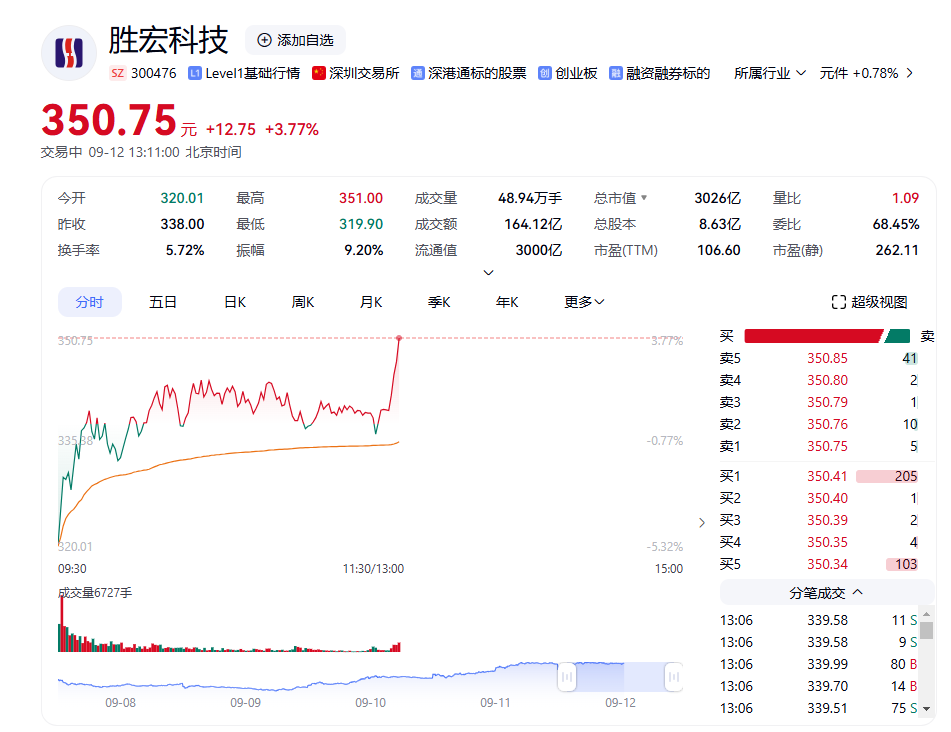Select the 五日 five-day chart tab
The image size is (951, 732).
tap(163, 302)
